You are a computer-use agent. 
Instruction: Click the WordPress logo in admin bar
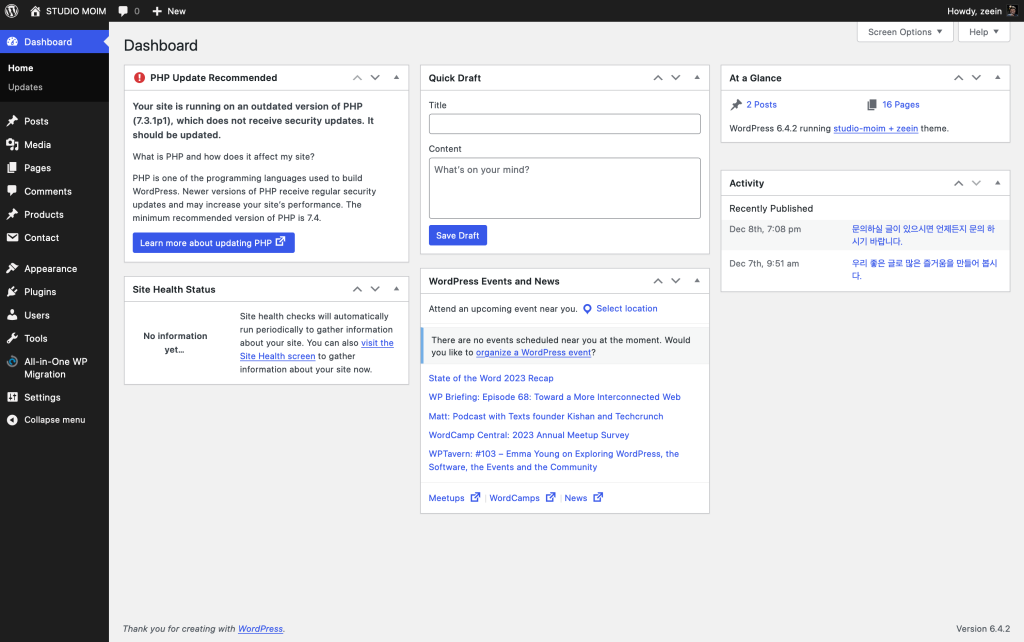[12, 11]
